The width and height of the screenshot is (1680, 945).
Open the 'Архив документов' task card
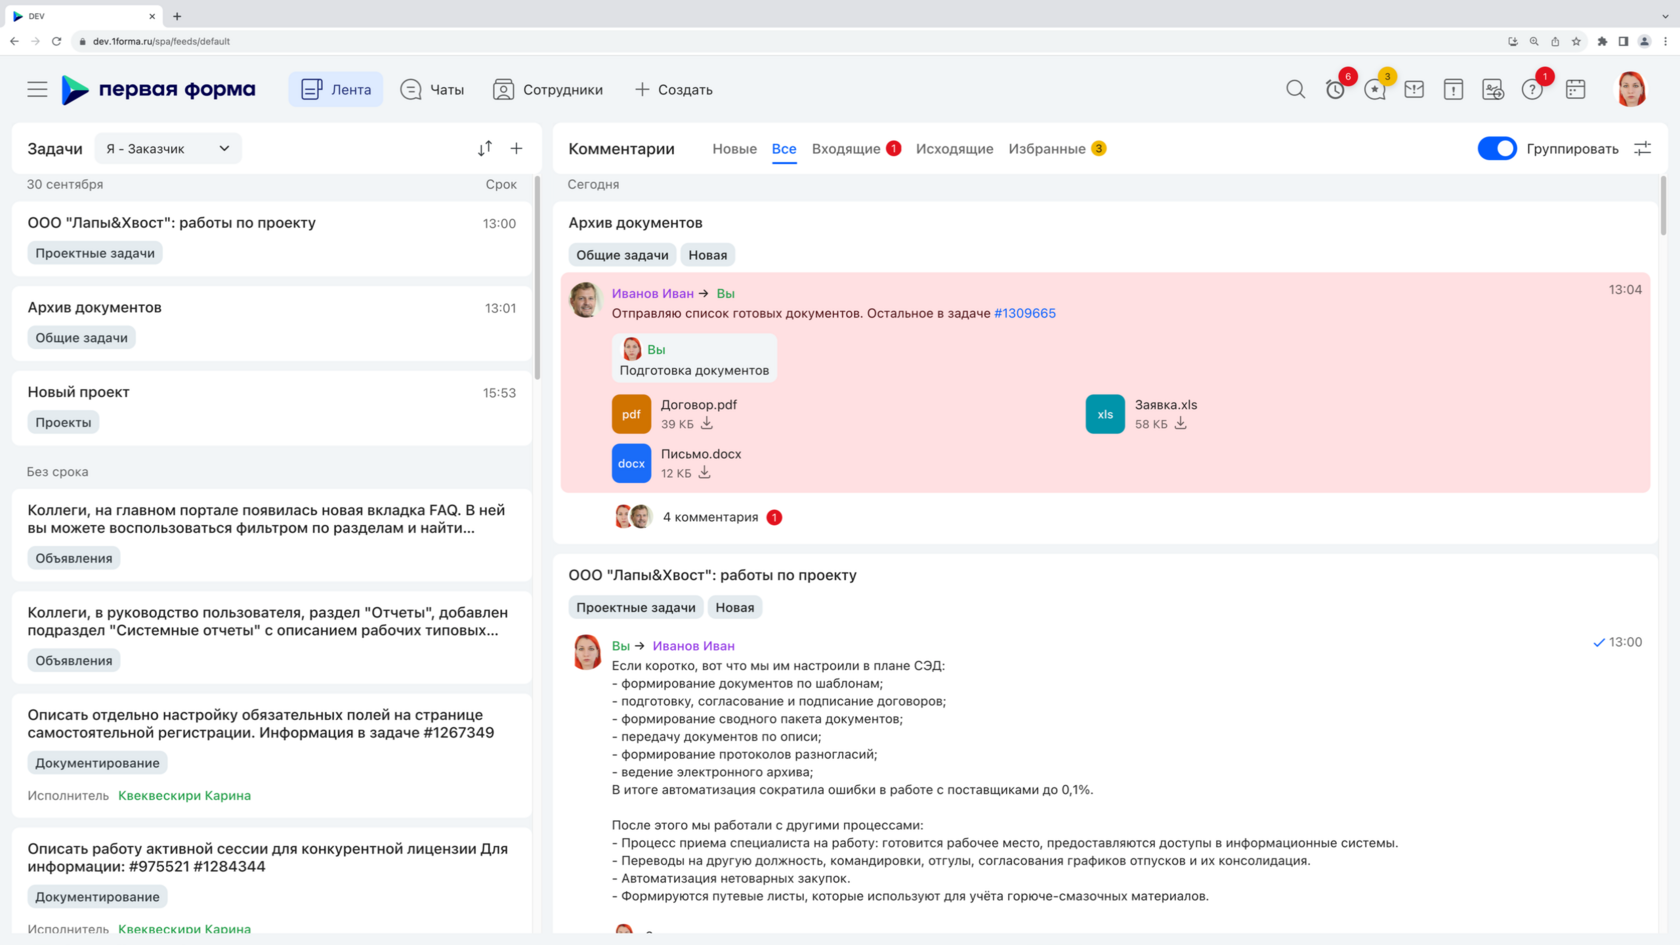272,322
